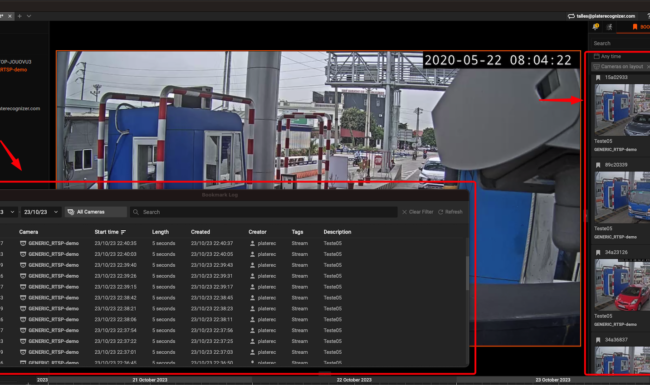This screenshot has height=385, width=650.
Task: Select bookmark row starting 23/10/23 22:40:03
Action: [233, 254]
